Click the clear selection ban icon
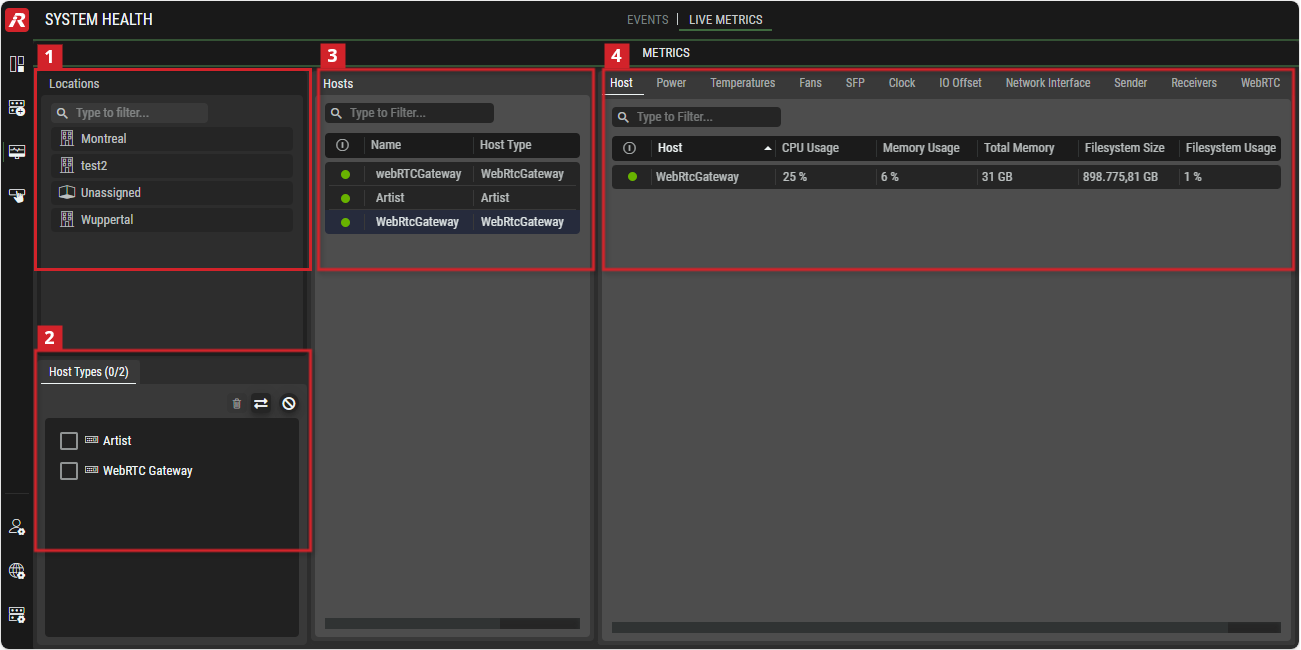The height and width of the screenshot is (650, 1301). pyautogui.click(x=289, y=403)
